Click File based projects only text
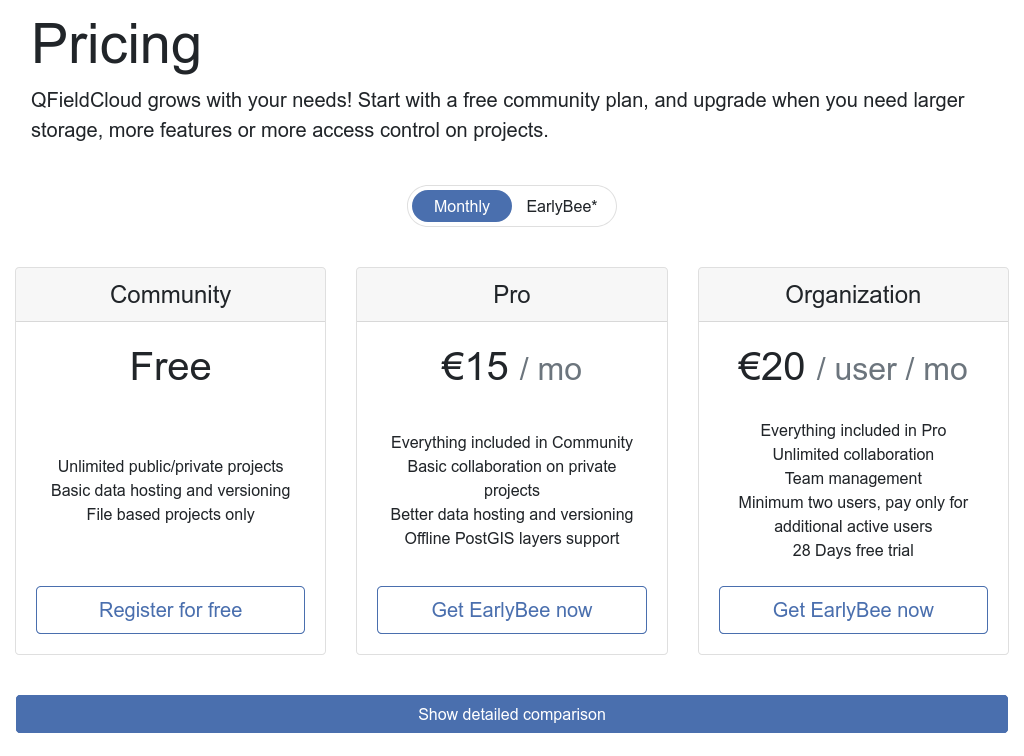This screenshot has width=1024, height=756. coord(170,514)
